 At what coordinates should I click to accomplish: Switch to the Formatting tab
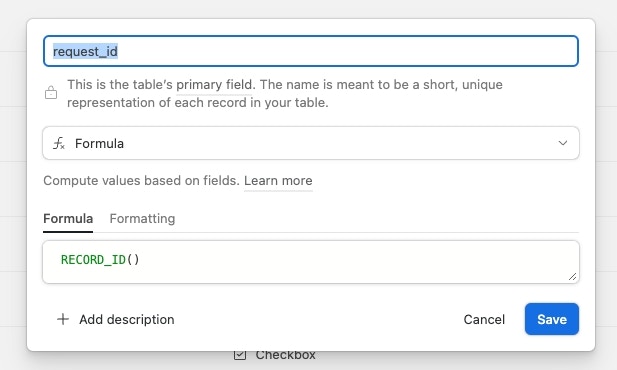pyautogui.click(x=142, y=218)
